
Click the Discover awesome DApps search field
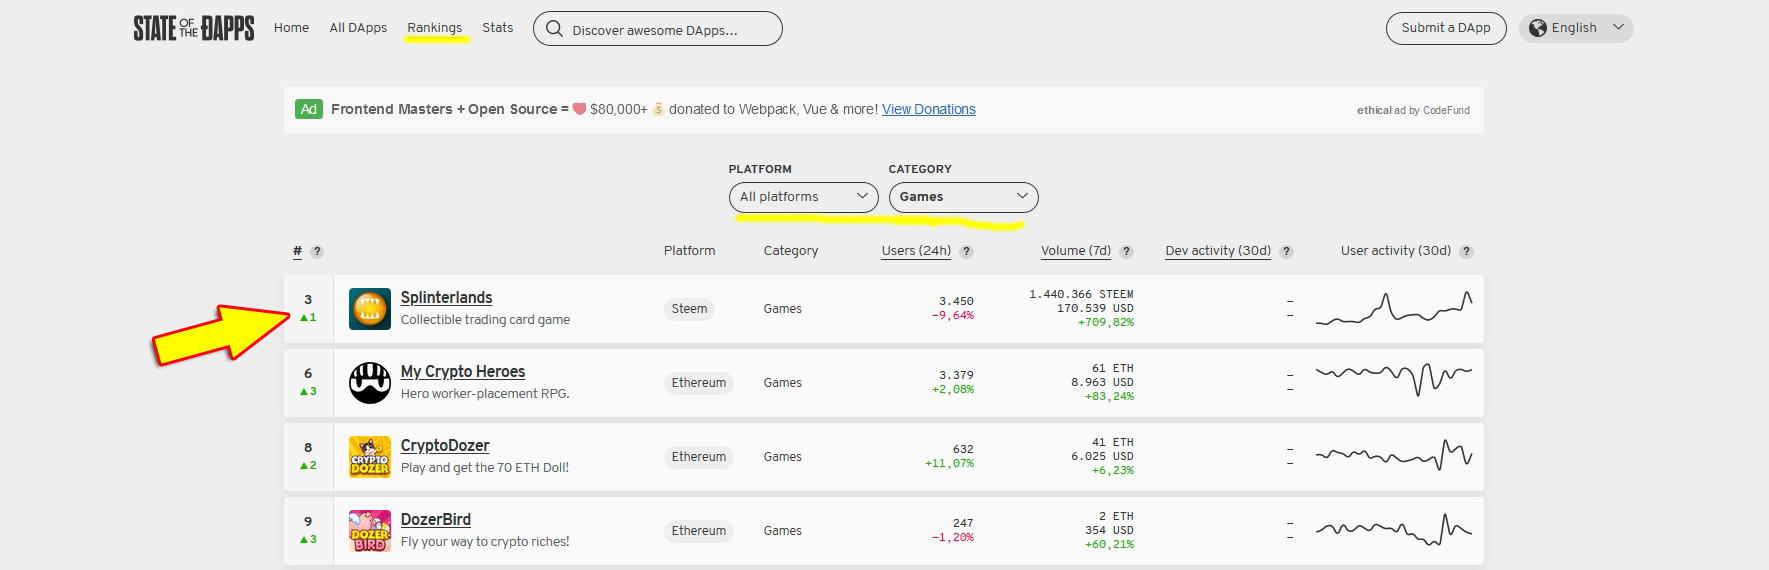[670, 30]
